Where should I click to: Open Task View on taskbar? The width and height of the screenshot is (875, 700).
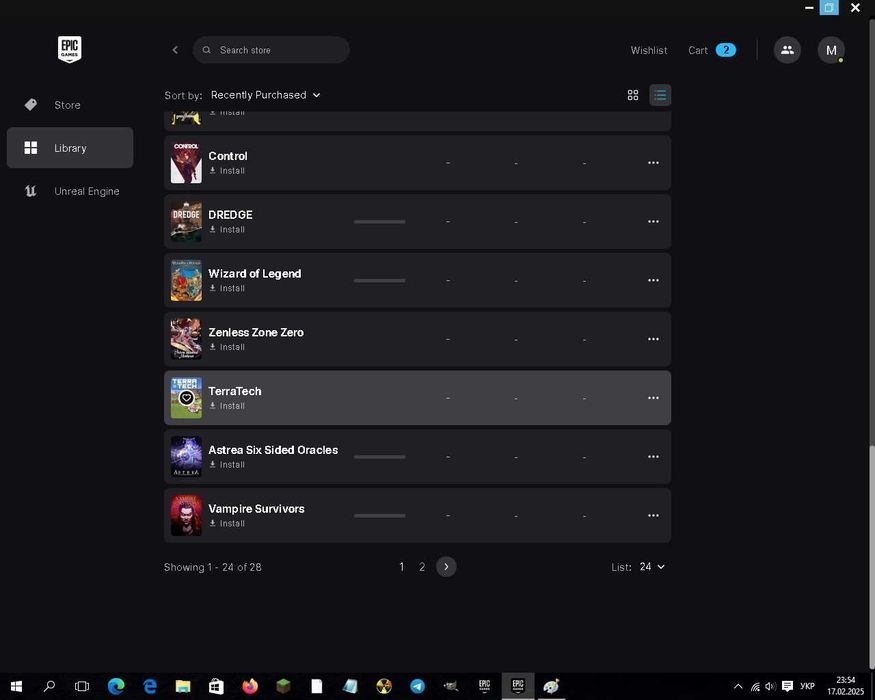click(81, 686)
